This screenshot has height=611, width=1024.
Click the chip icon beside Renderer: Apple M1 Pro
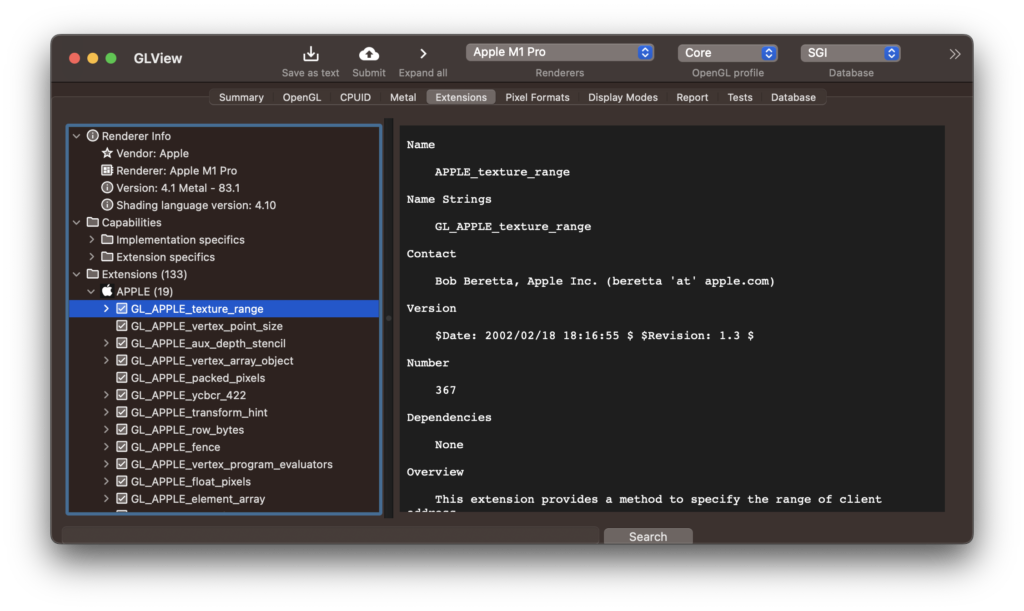[x=107, y=170]
